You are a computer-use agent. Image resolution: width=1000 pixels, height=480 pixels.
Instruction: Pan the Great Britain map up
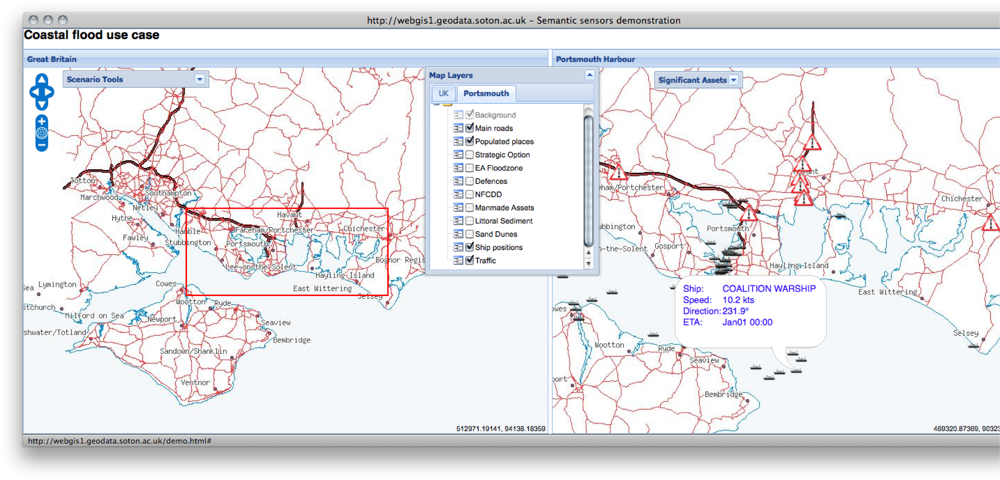41,81
